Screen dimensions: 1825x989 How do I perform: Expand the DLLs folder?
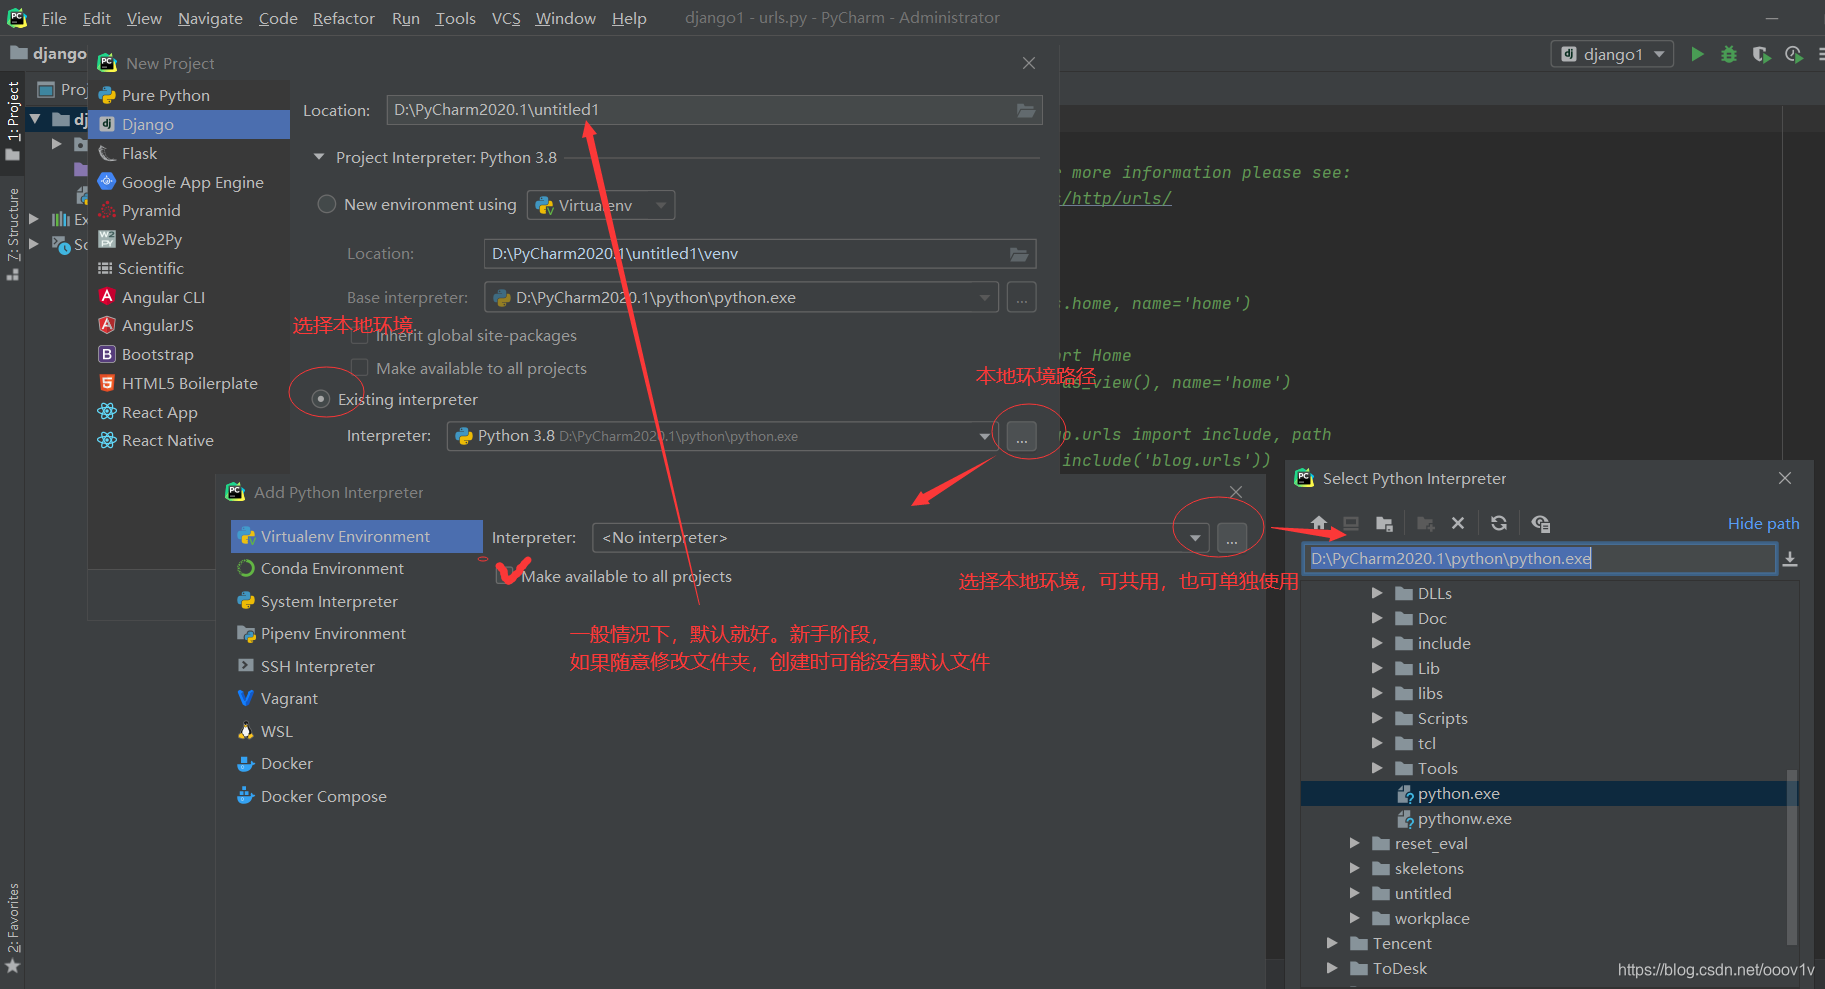coord(1377,593)
